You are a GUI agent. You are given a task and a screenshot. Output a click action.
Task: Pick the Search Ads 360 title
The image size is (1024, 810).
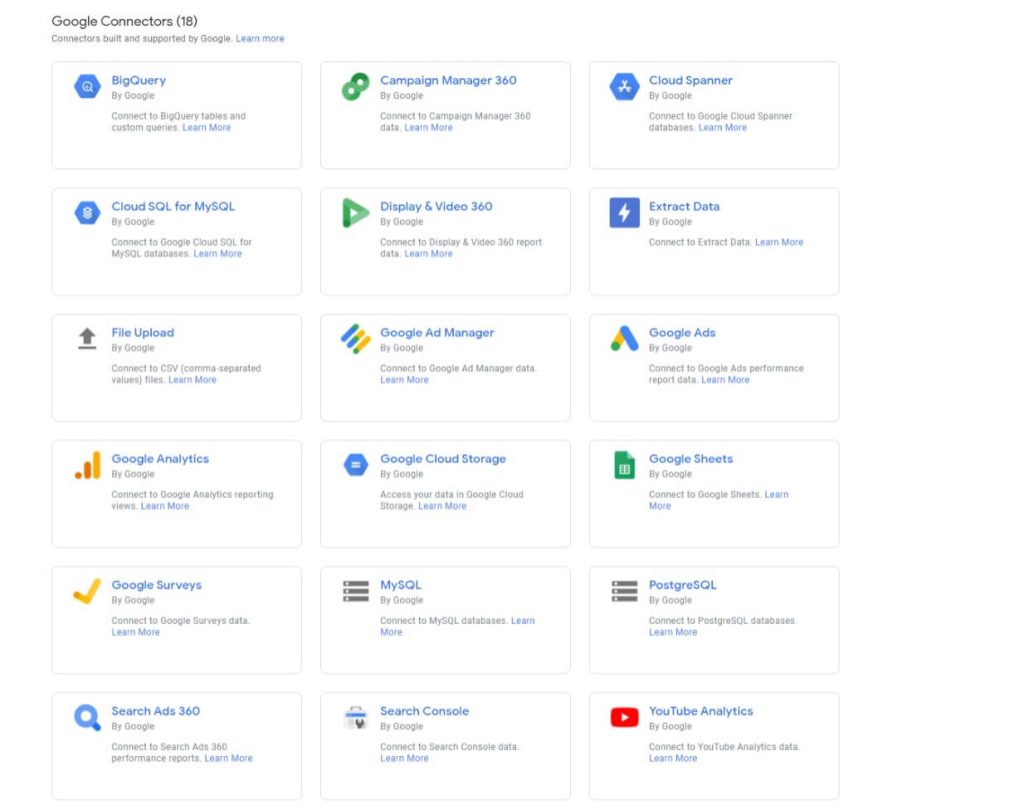coord(155,711)
